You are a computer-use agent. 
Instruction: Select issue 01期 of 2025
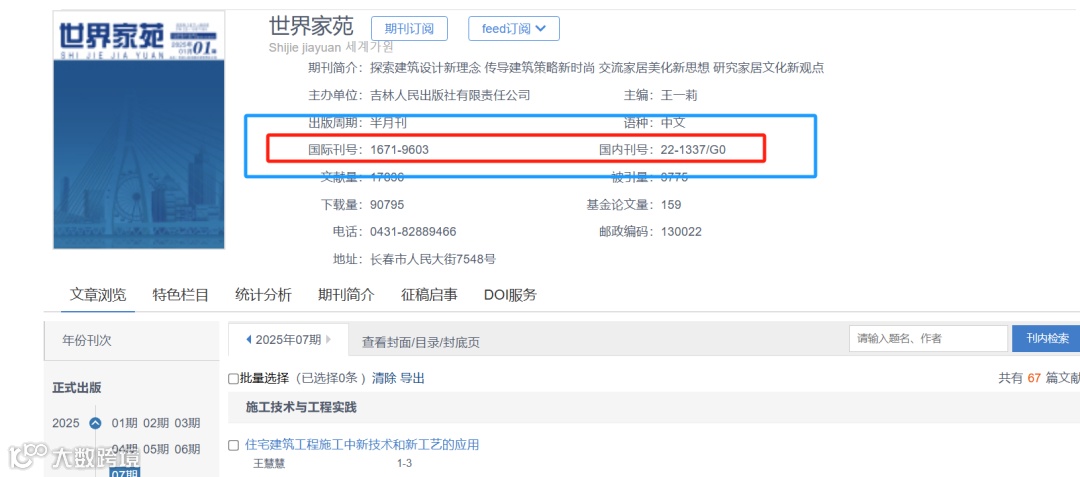[125, 423]
